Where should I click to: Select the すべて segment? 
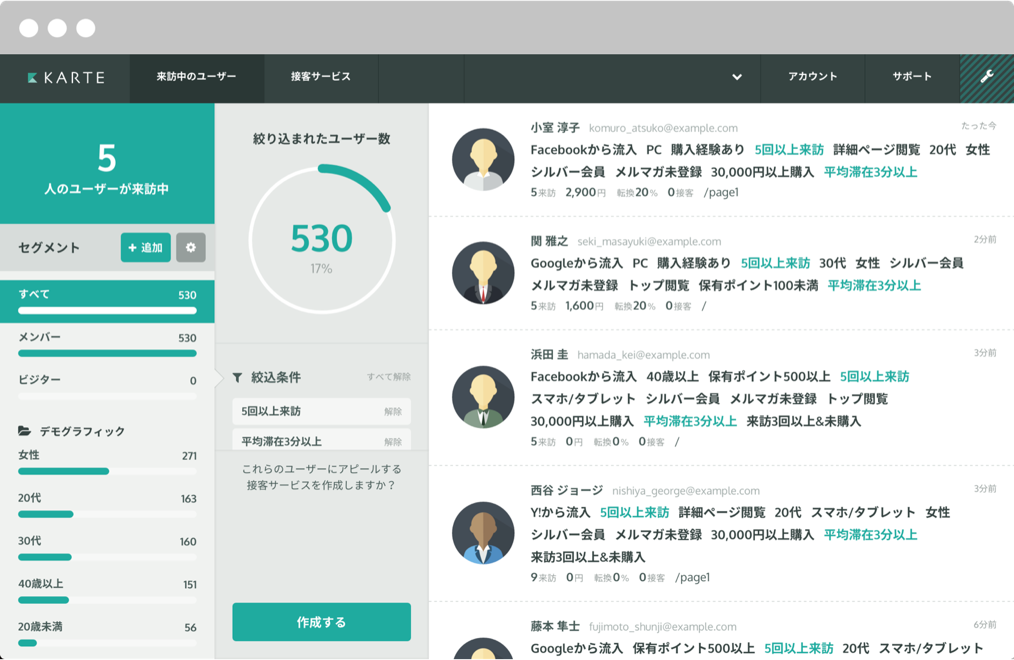(107, 301)
